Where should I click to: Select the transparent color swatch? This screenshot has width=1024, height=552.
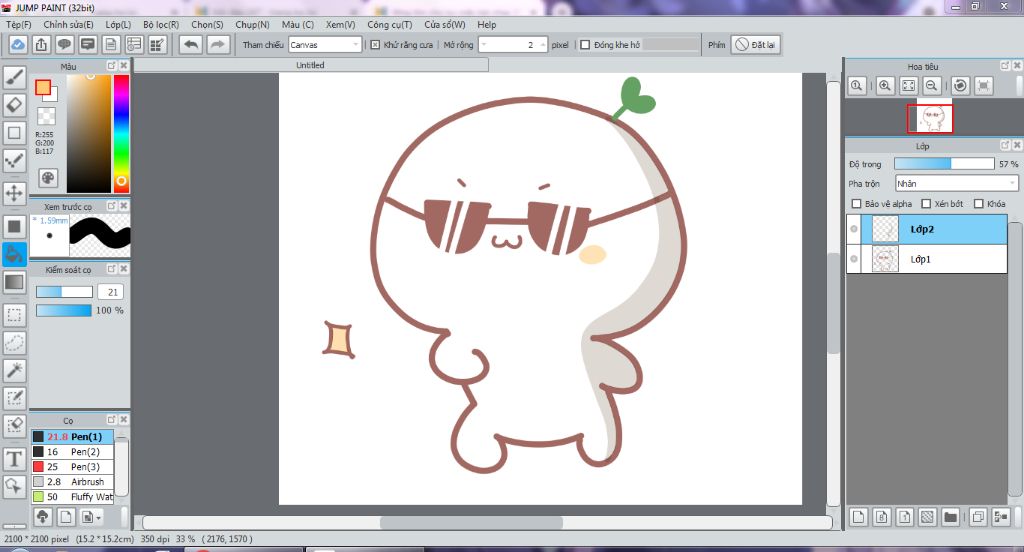[x=46, y=116]
